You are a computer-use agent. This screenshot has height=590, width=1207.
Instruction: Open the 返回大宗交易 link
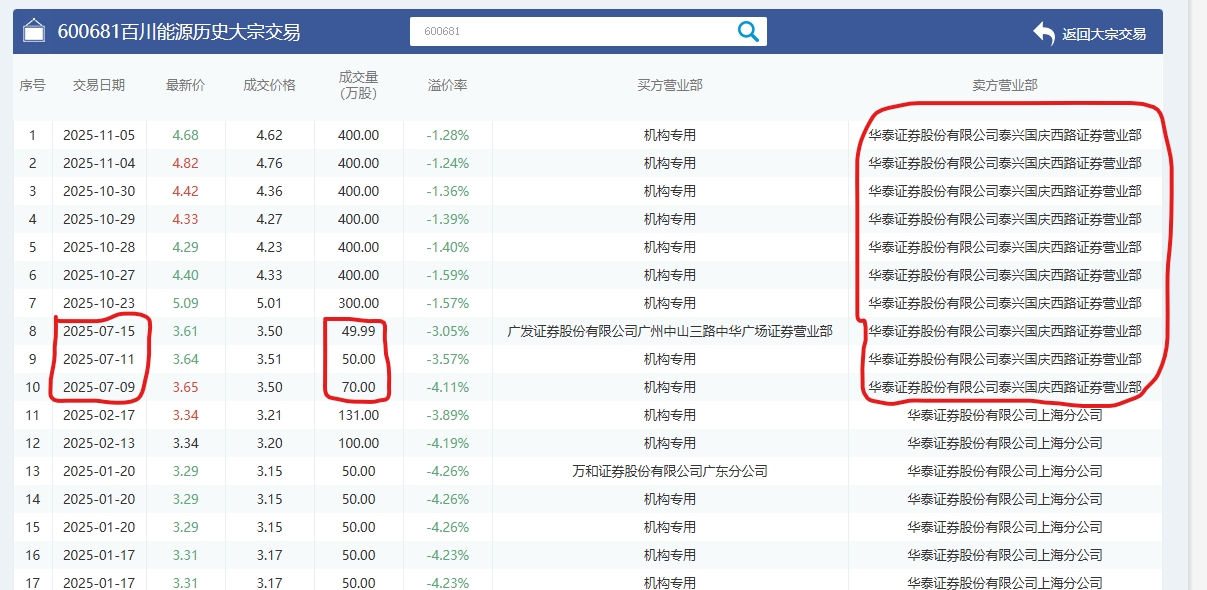(x=1104, y=34)
